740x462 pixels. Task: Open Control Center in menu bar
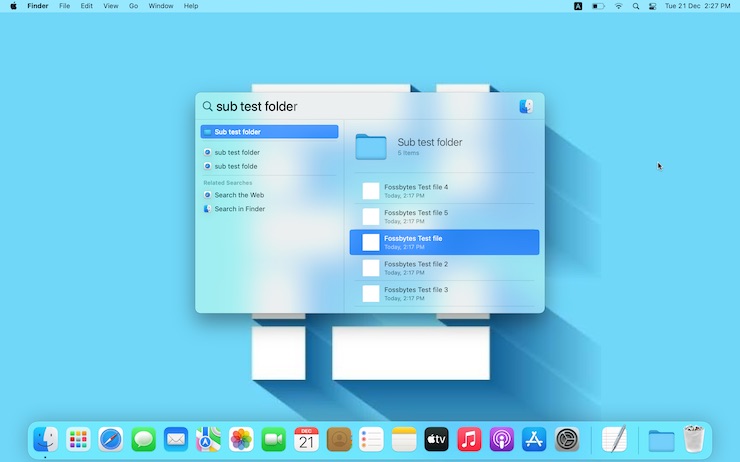tap(653, 6)
